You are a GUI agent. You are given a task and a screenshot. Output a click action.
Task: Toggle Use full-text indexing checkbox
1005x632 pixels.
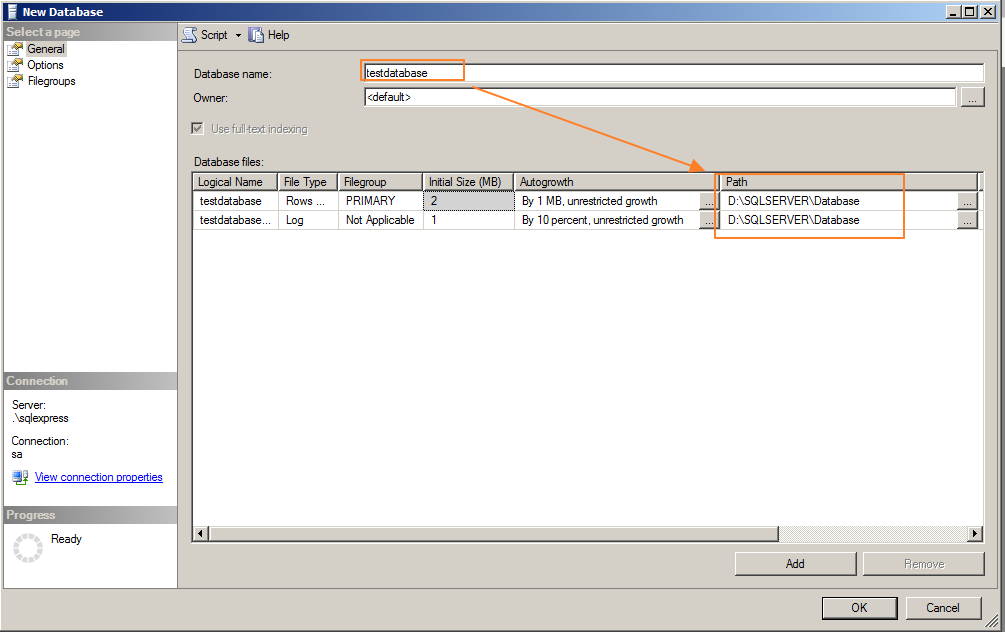[198, 129]
